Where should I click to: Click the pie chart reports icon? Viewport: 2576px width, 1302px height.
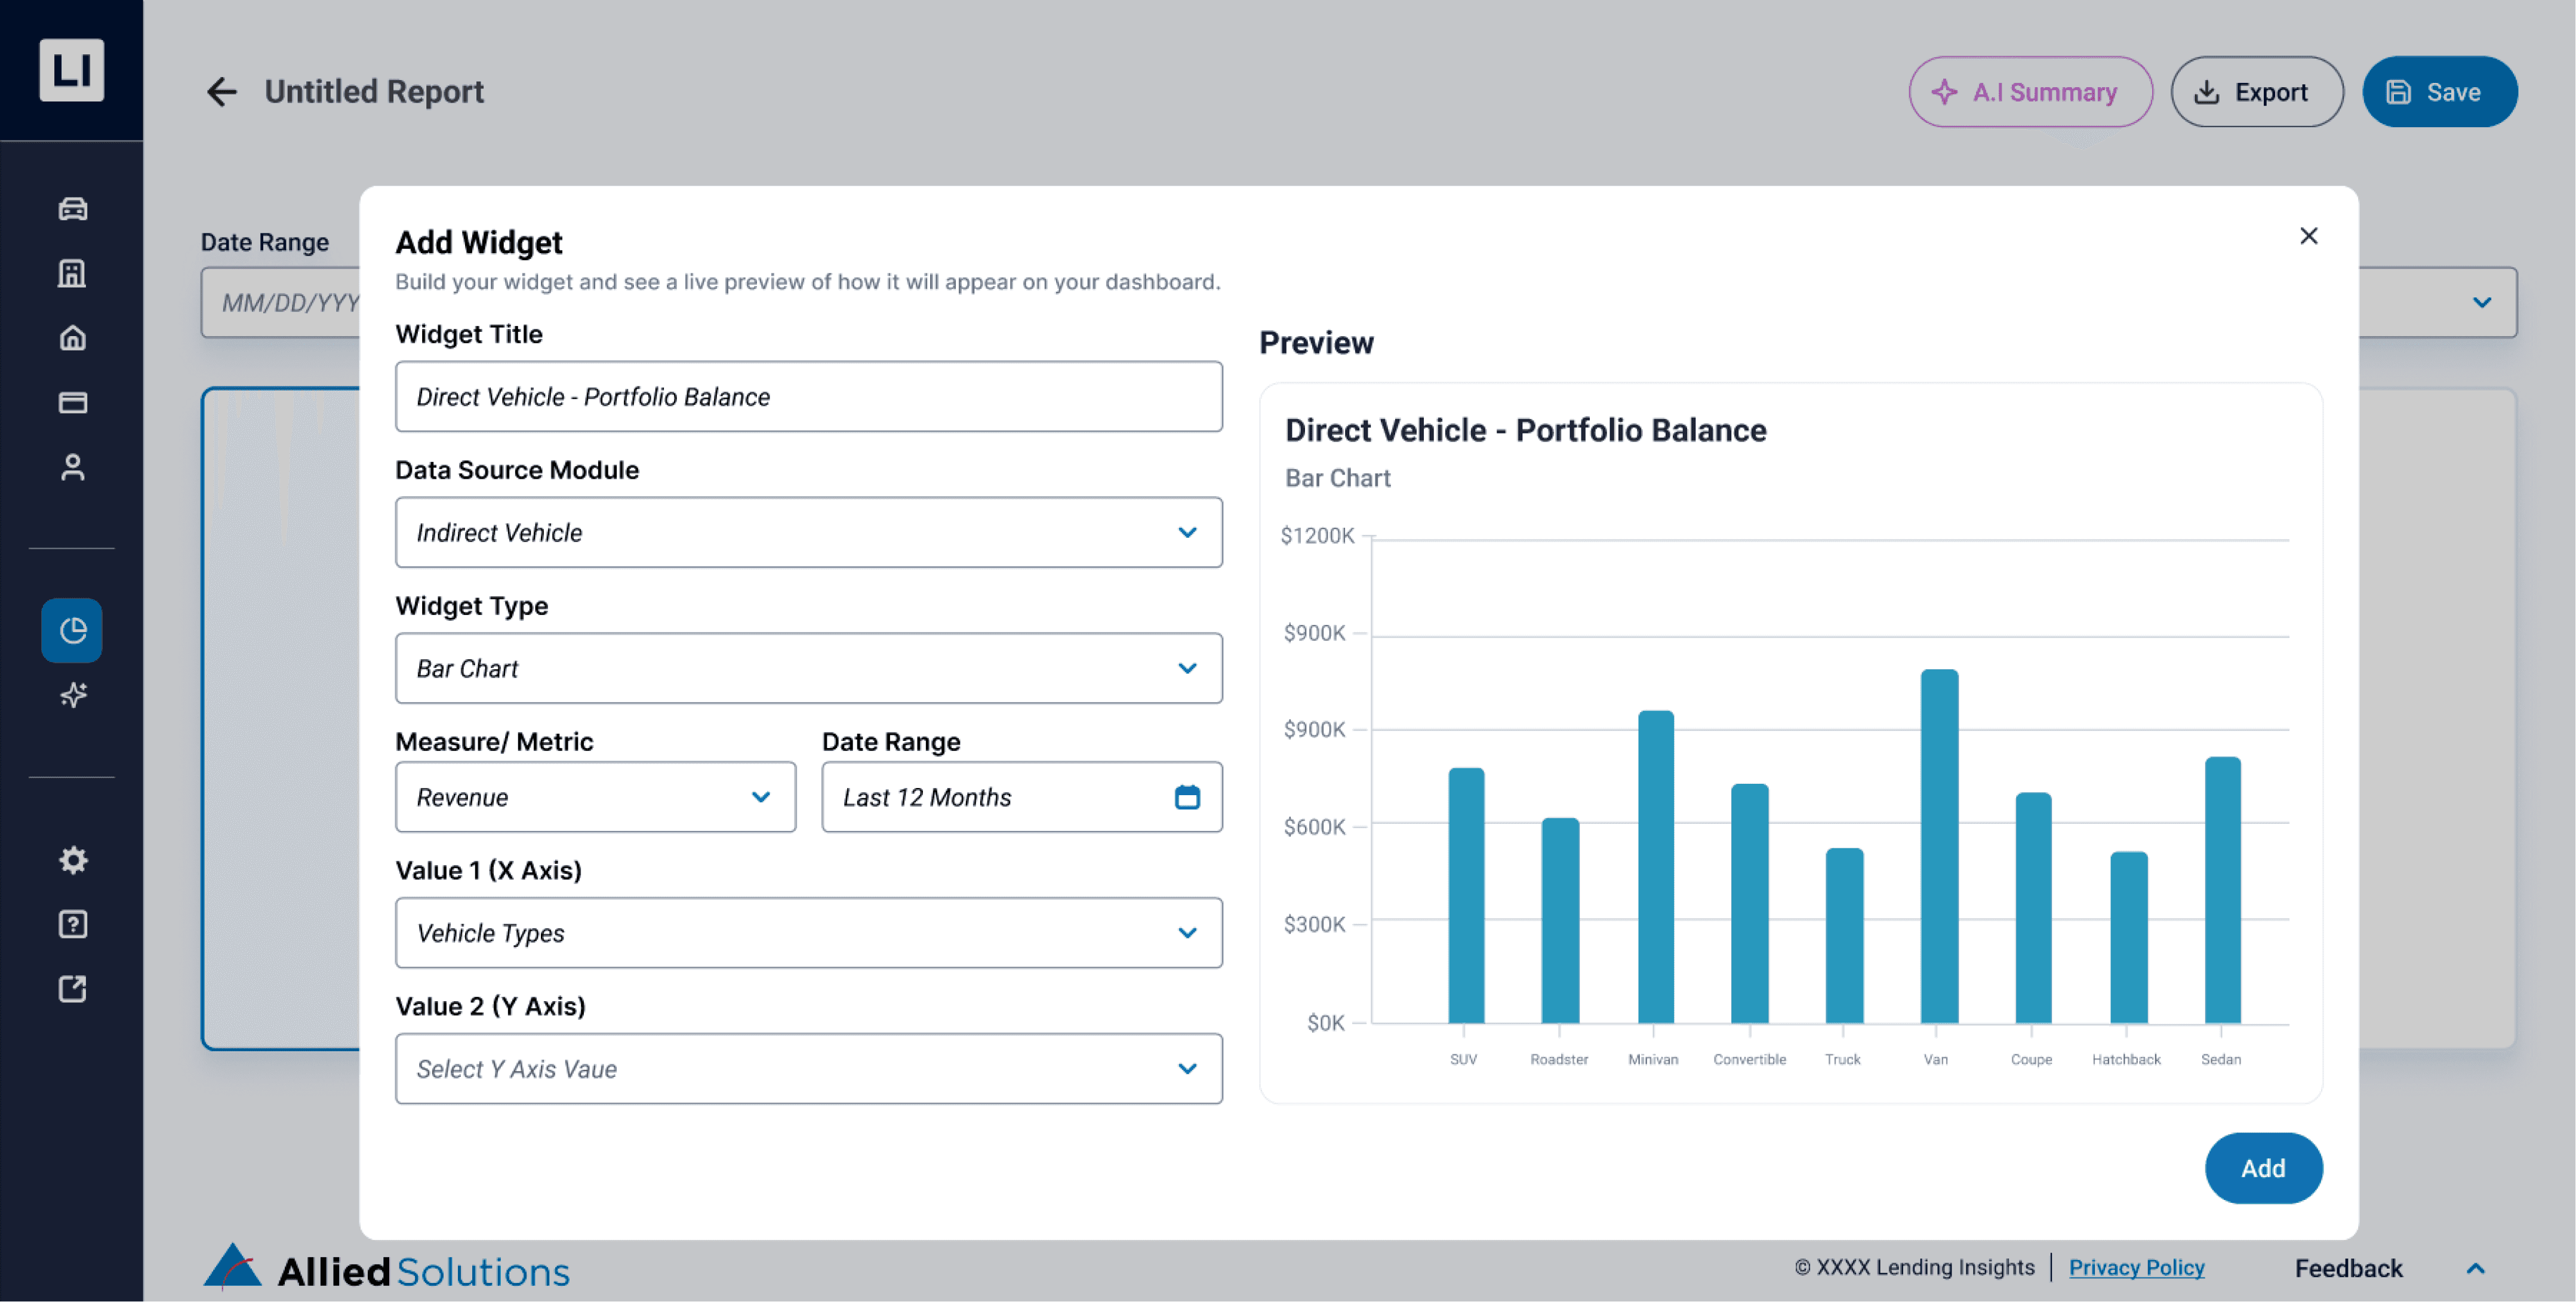tap(72, 630)
